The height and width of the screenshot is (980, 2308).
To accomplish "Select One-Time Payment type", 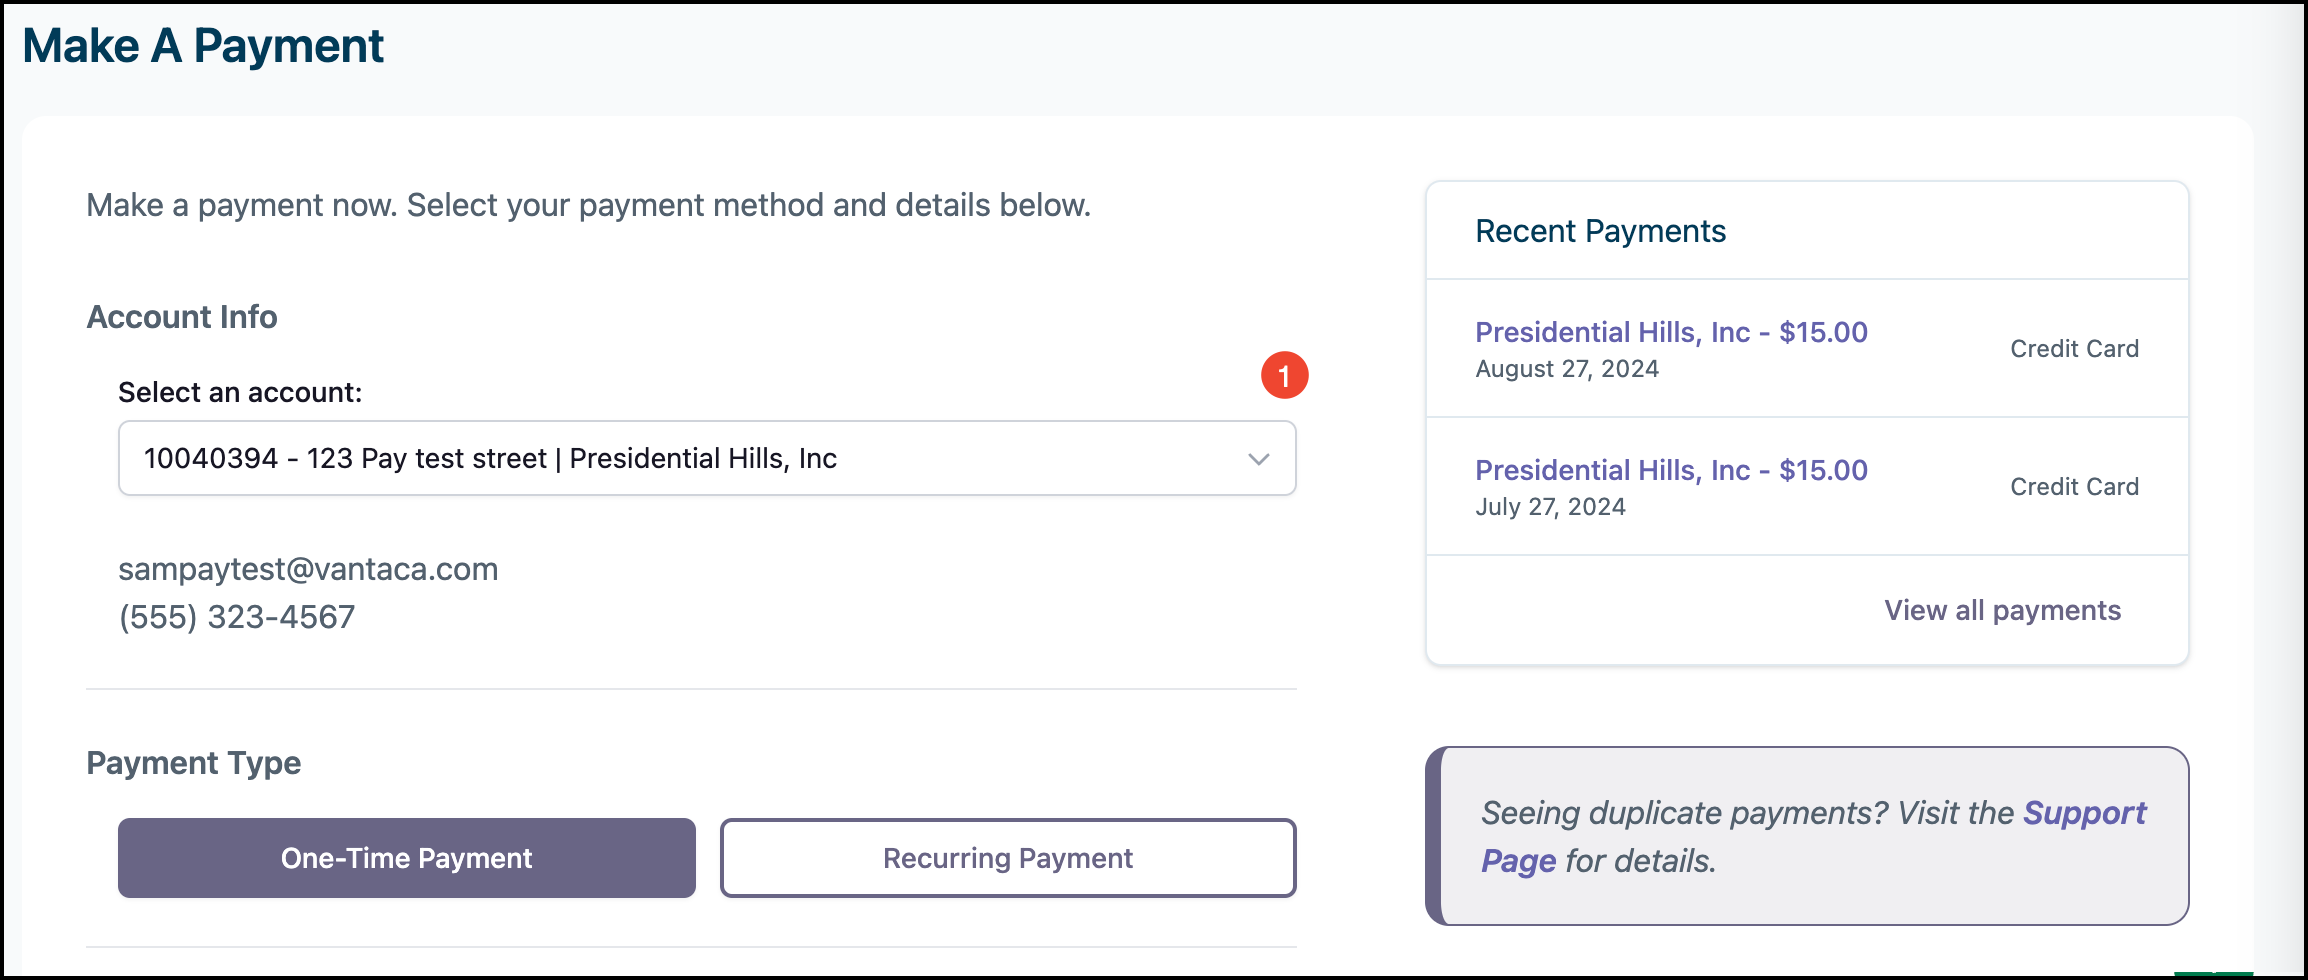I will (x=406, y=858).
